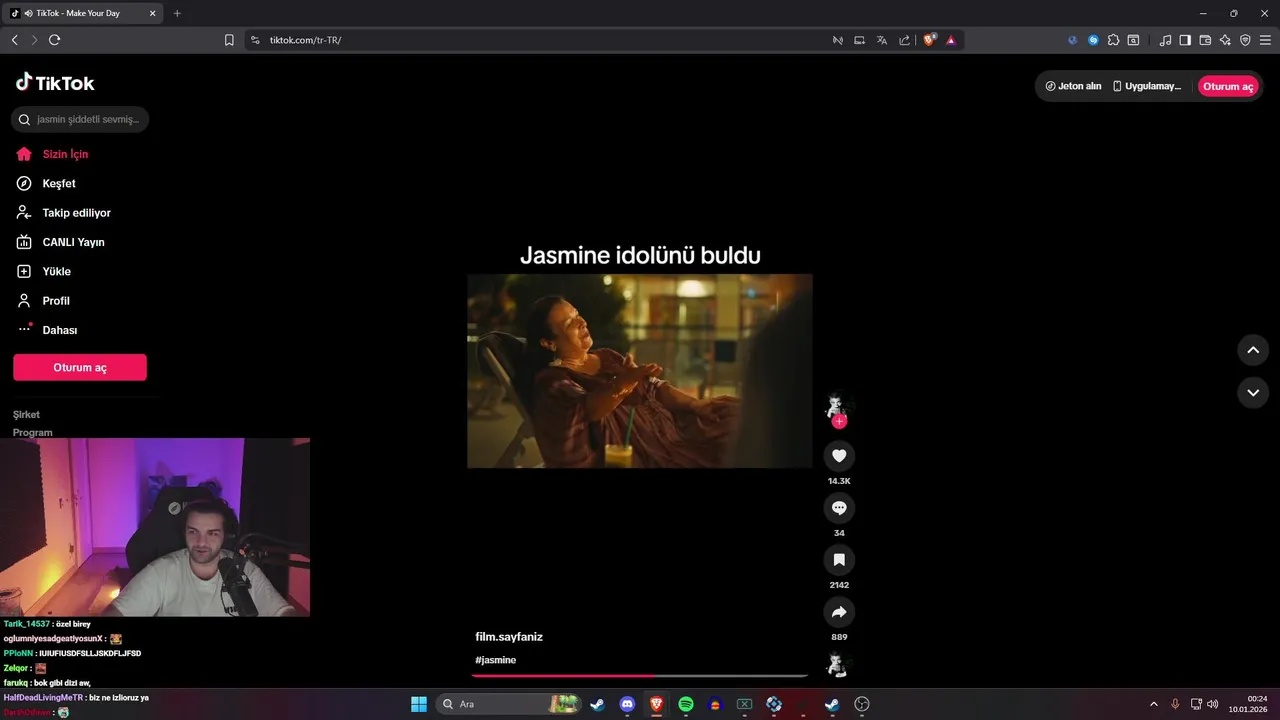Go to previous video with up arrow
Image resolution: width=1280 pixels, height=720 pixels.
tap(1253, 350)
